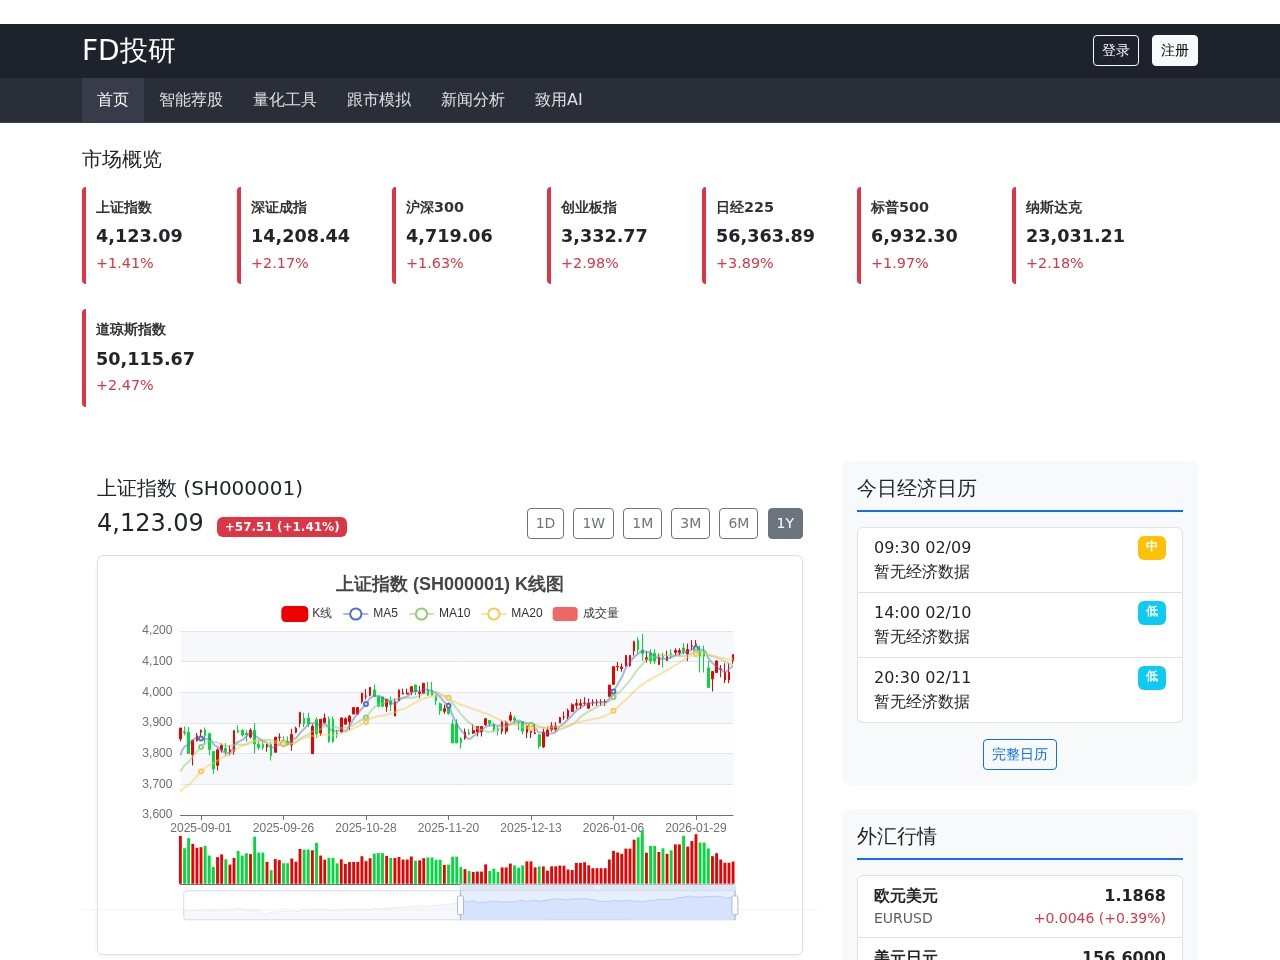The width and height of the screenshot is (1280, 960).
Task: Toggle the 成交量 series in the legend
Action: click(585, 613)
